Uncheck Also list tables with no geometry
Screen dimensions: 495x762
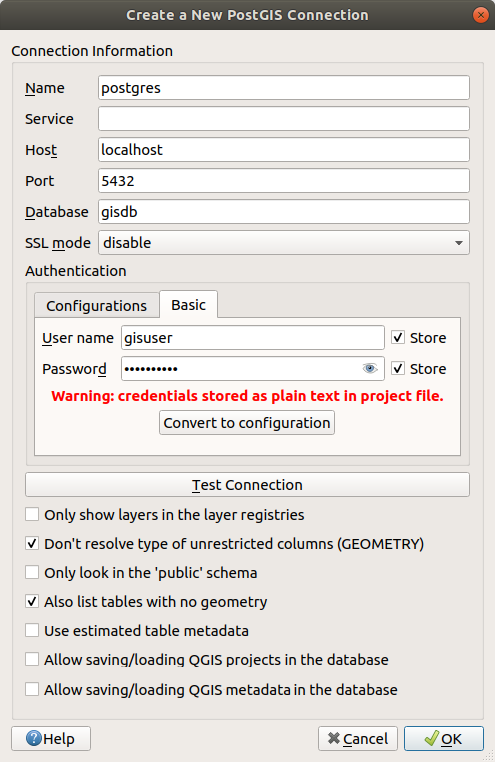tap(32, 601)
